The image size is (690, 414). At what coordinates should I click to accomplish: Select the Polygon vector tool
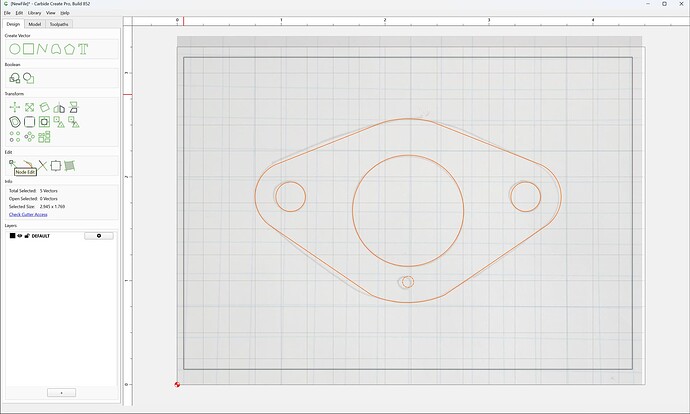tap(70, 49)
